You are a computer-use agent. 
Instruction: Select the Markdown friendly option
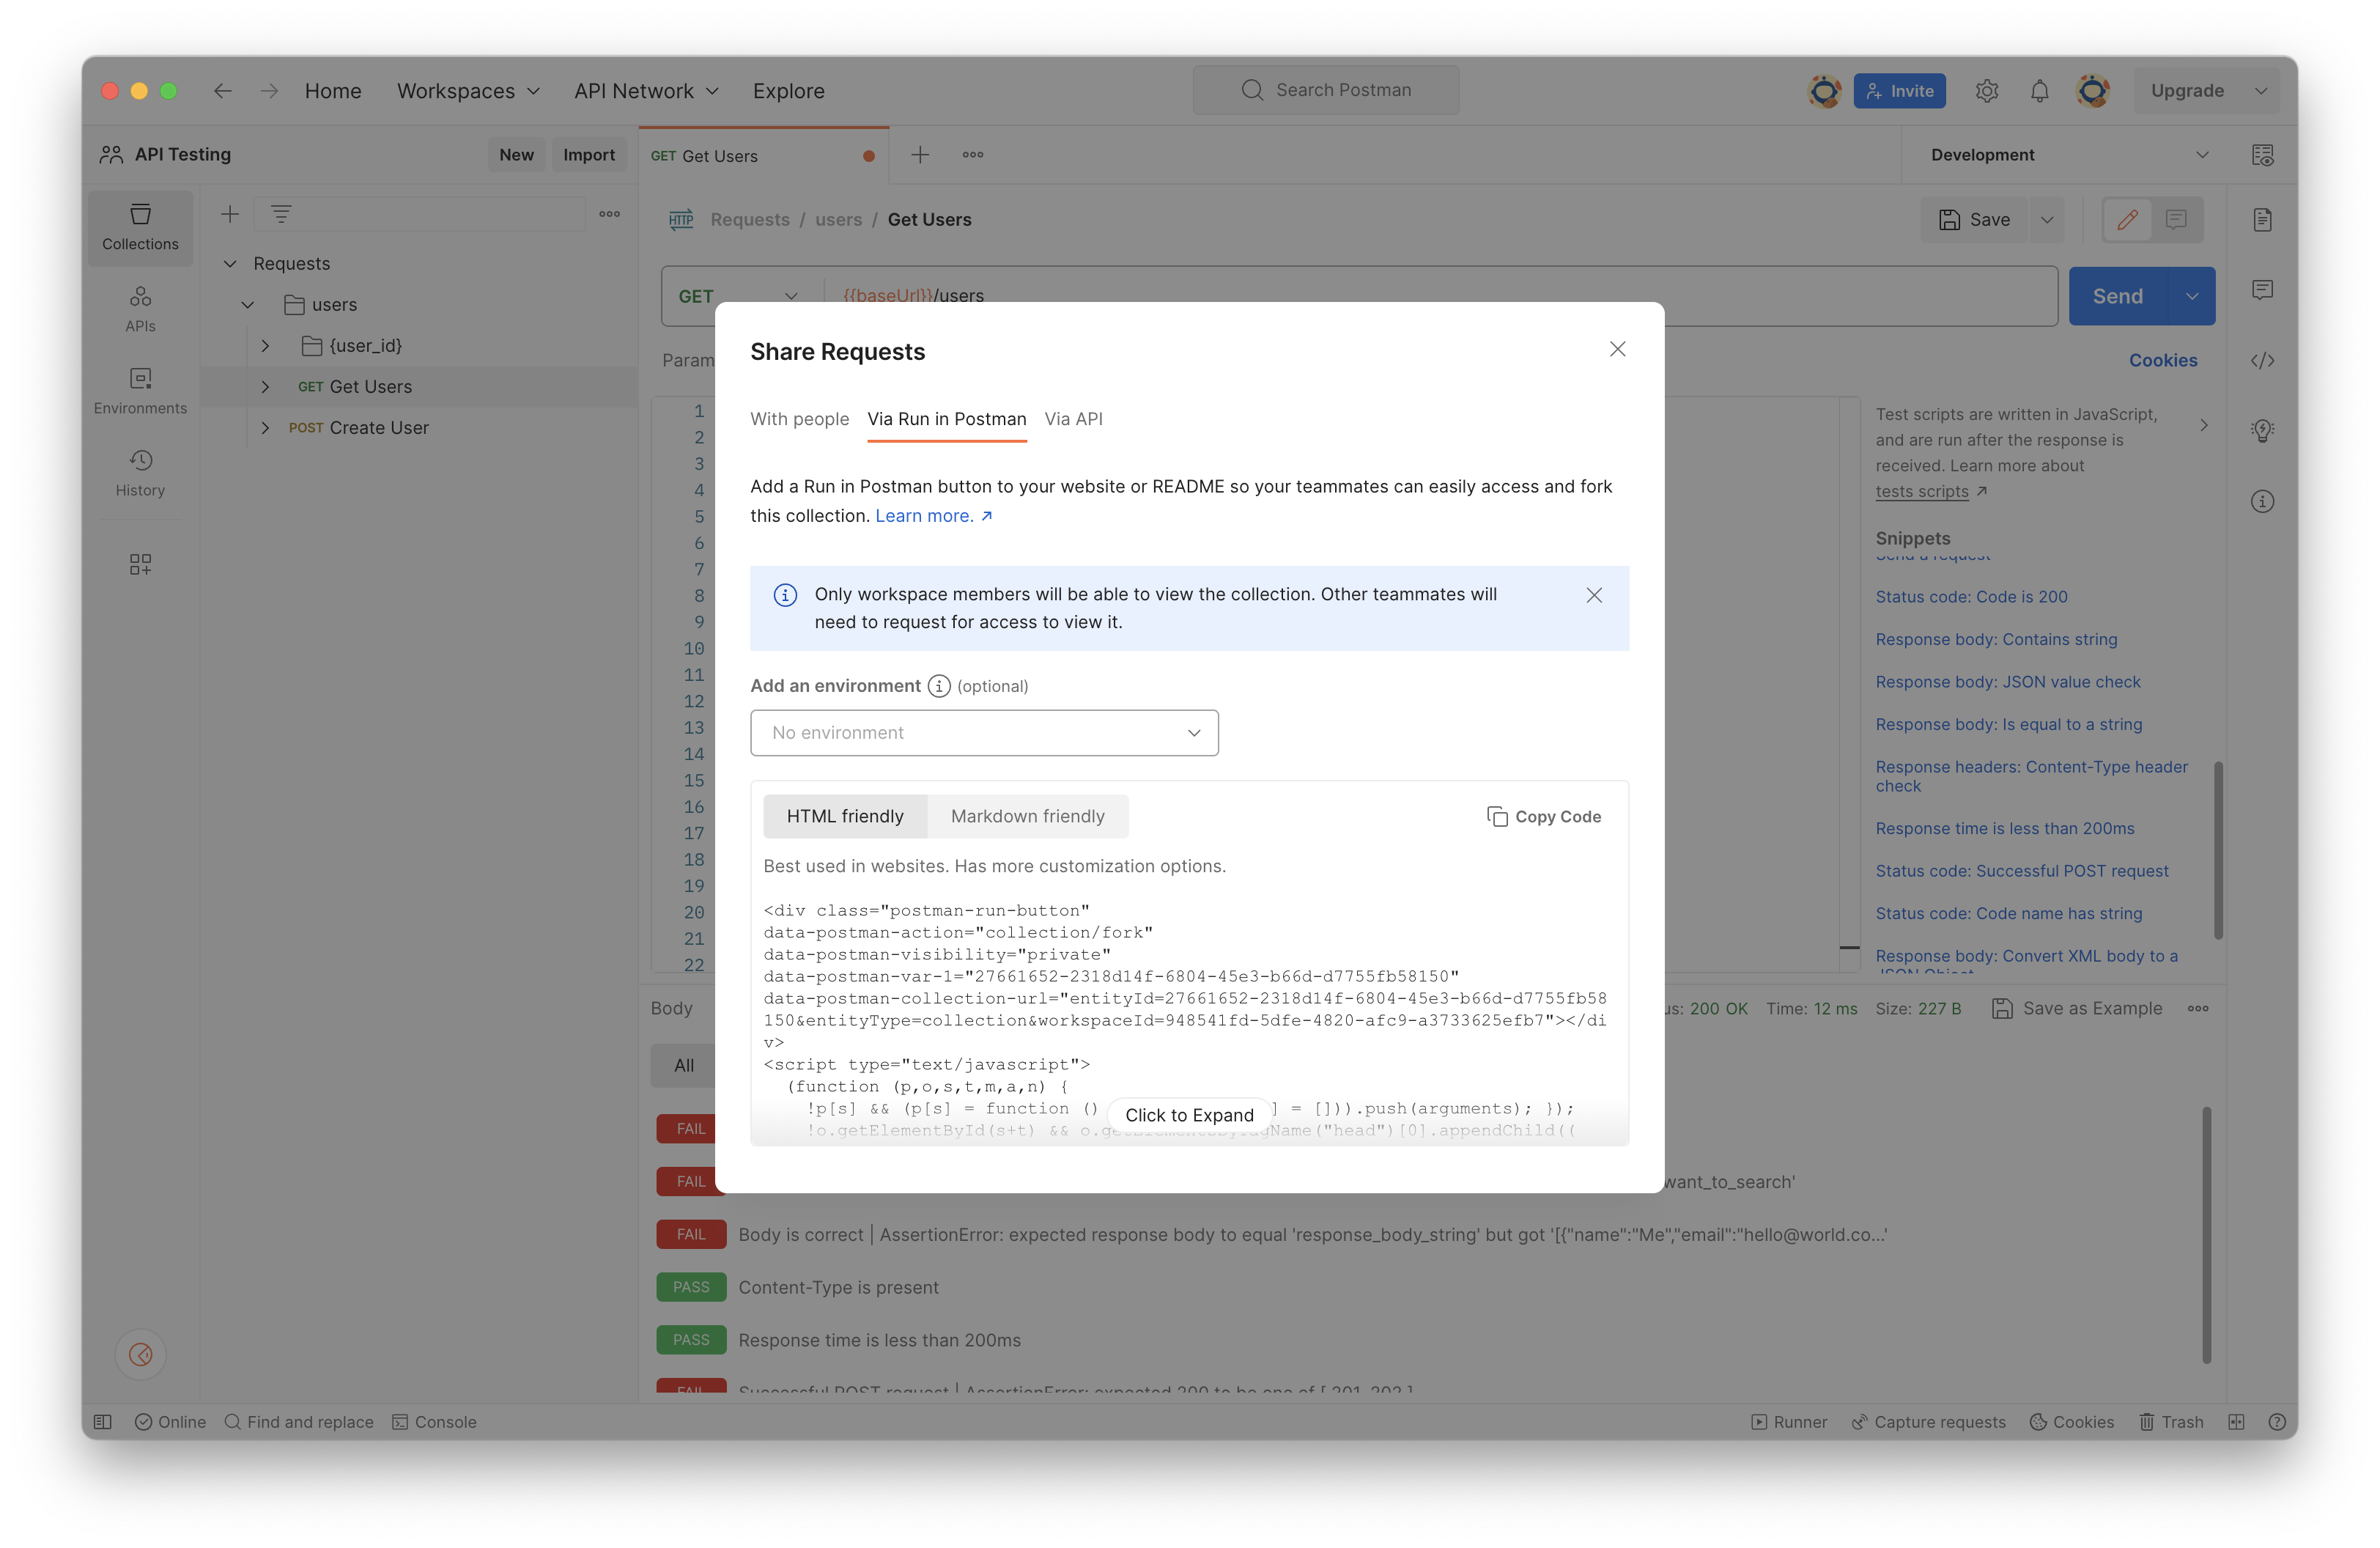click(x=1027, y=816)
